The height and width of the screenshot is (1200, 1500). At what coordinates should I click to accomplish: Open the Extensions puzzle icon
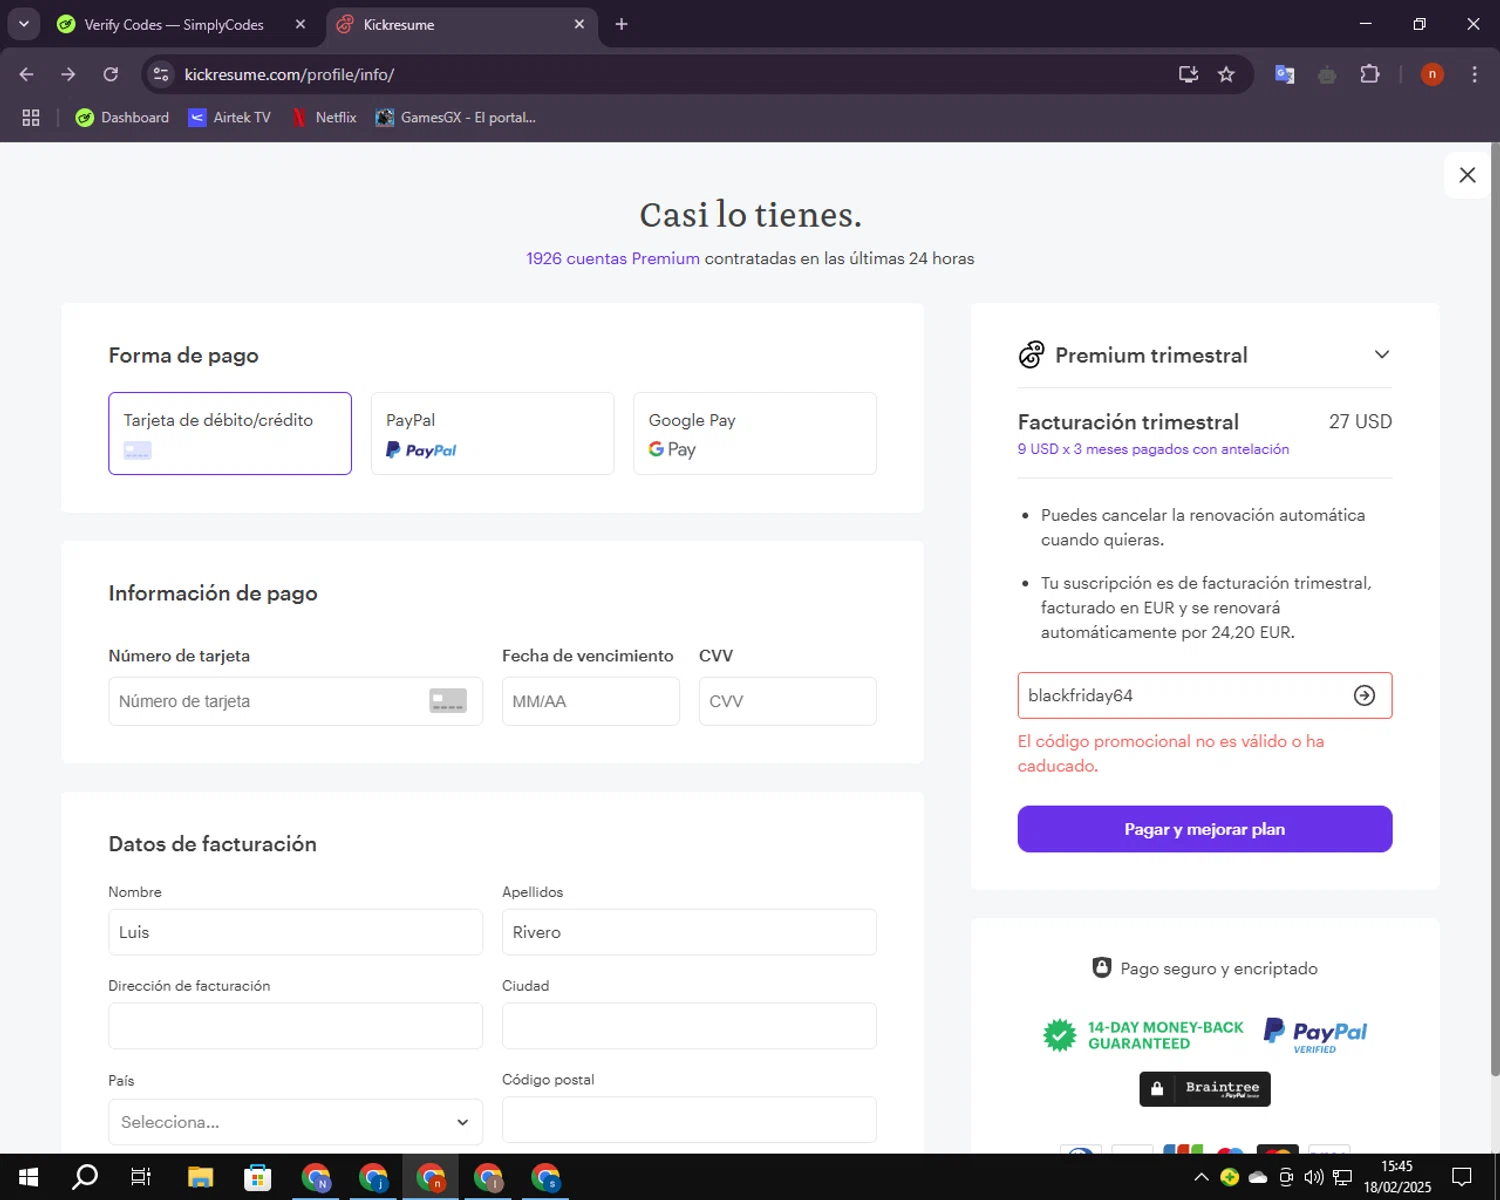pos(1369,74)
